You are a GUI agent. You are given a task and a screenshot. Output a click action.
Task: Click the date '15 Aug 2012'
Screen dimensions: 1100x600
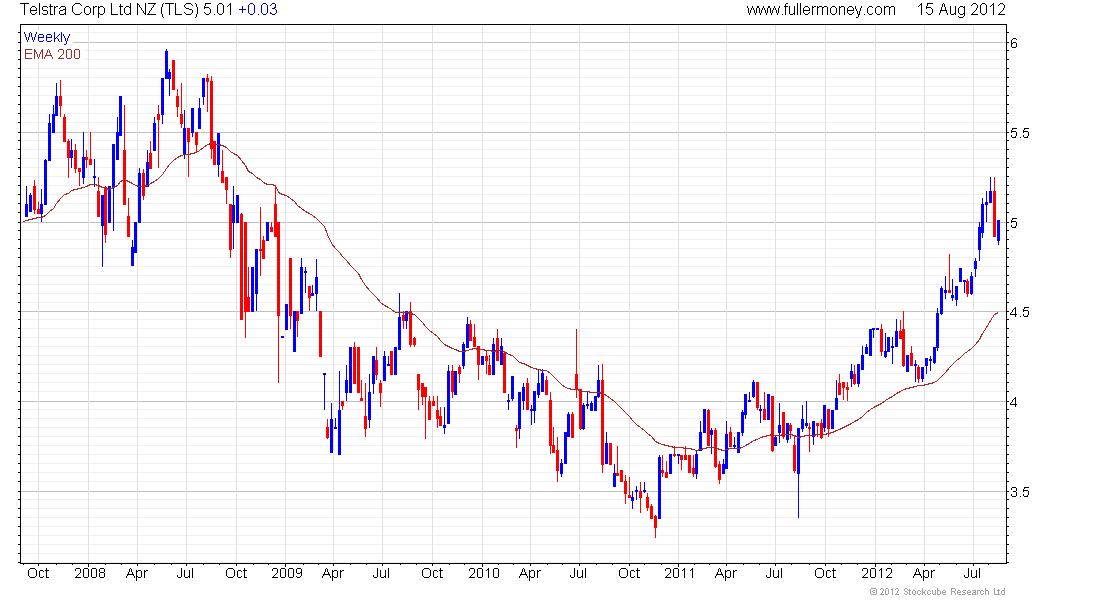coord(961,10)
